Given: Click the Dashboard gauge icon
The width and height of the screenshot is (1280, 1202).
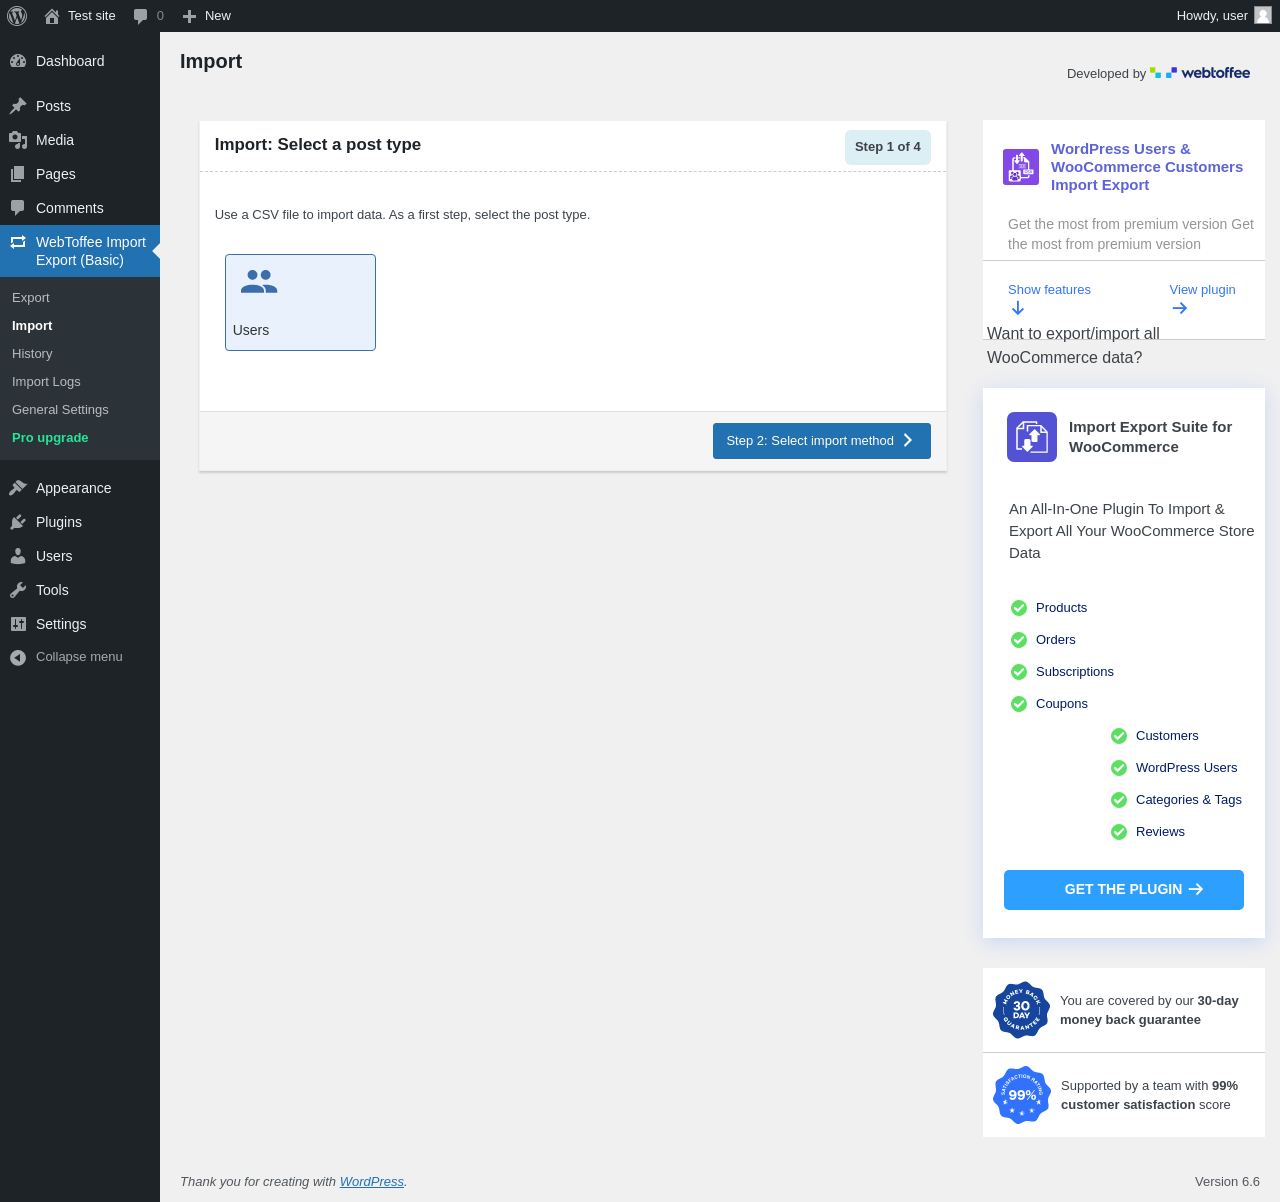Looking at the screenshot, I should tap(18, 61).
